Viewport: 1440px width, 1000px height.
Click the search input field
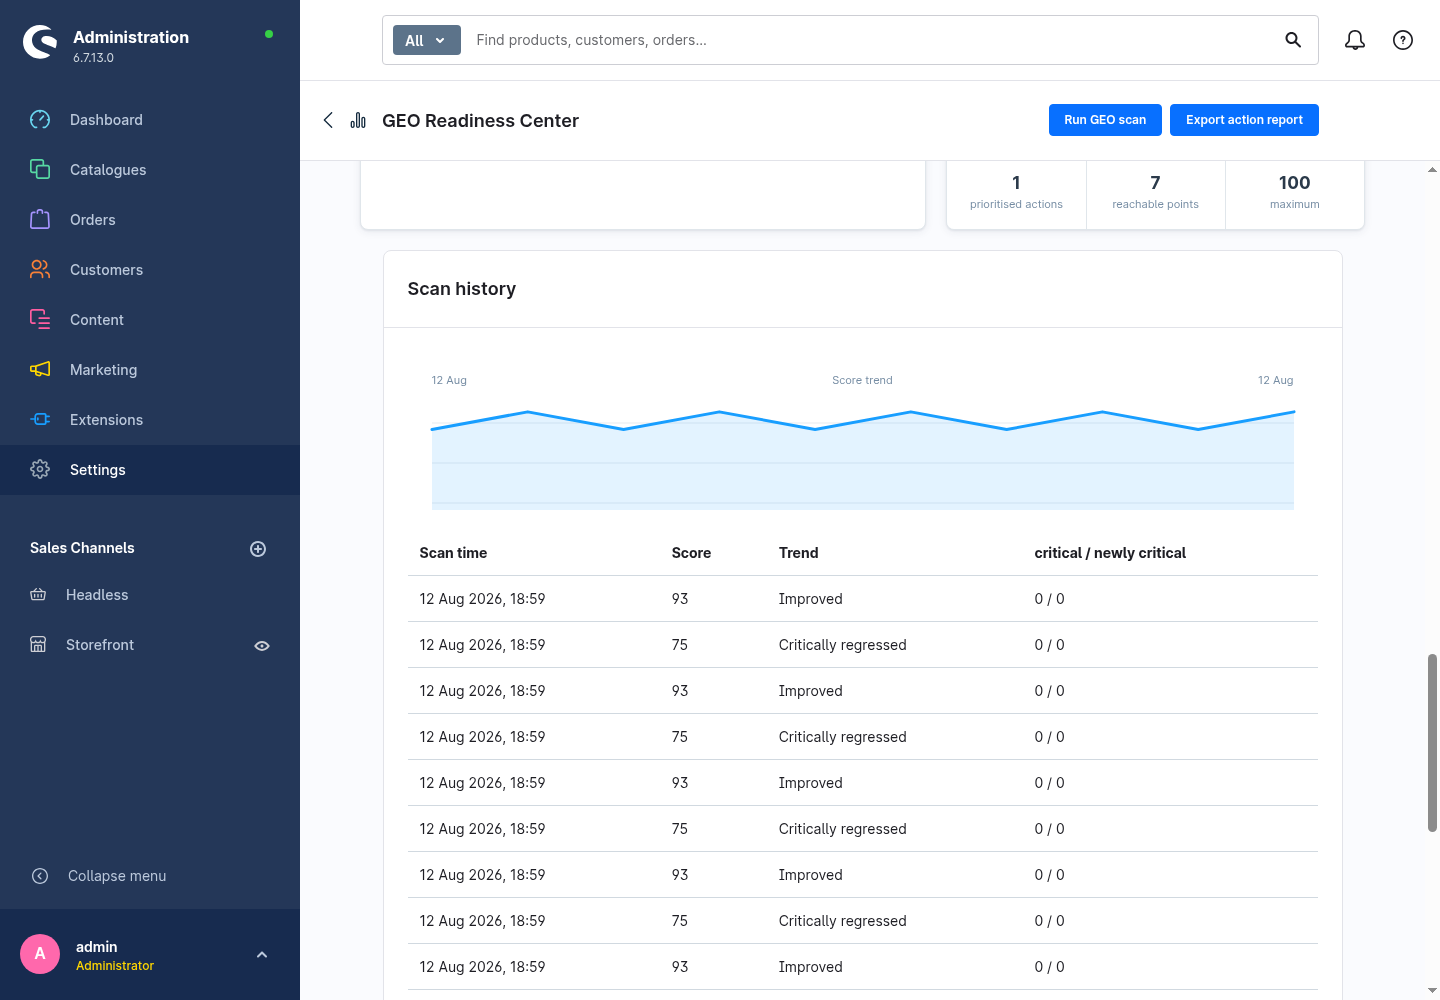point(870,40)
